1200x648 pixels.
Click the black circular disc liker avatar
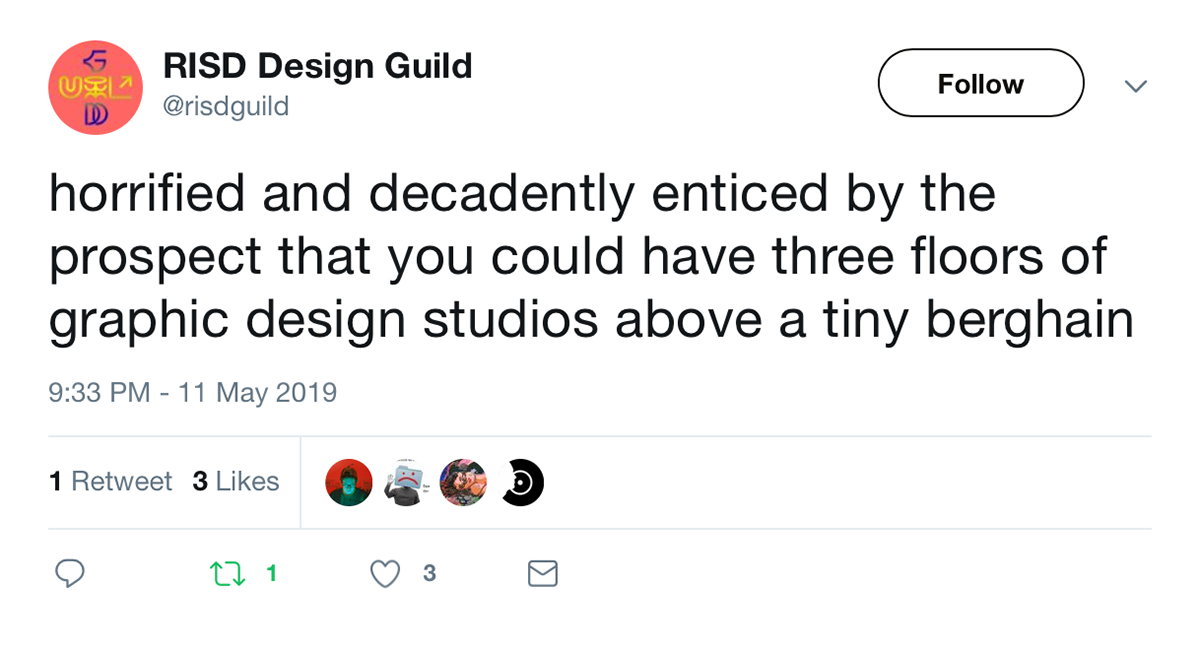point(521,482)
